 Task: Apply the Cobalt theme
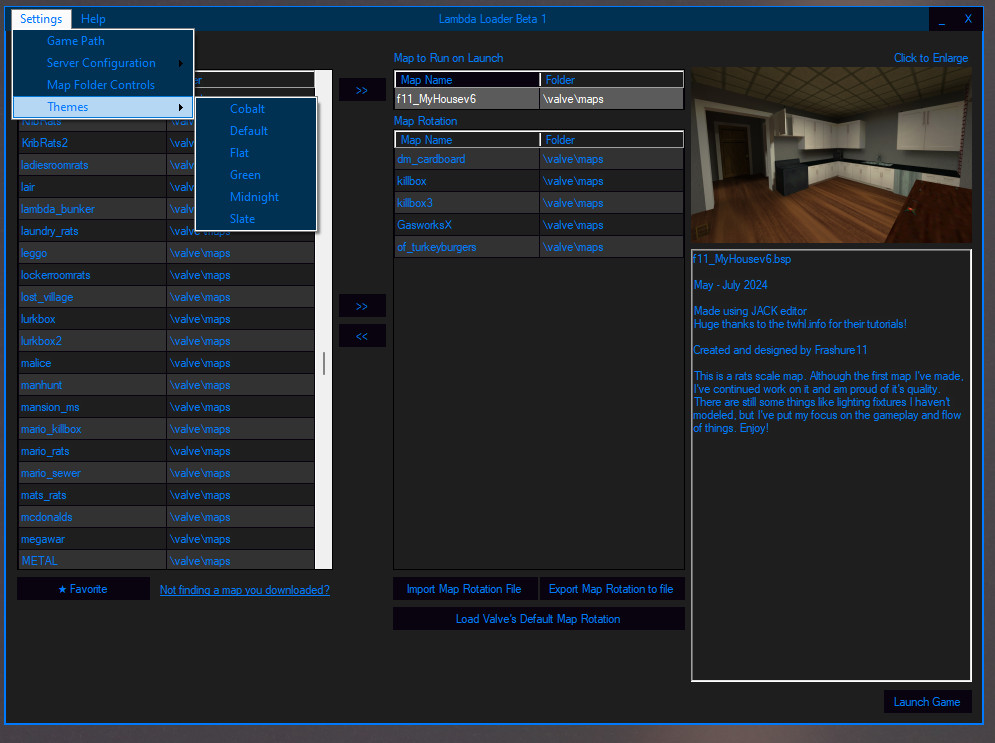click(247, 108)
